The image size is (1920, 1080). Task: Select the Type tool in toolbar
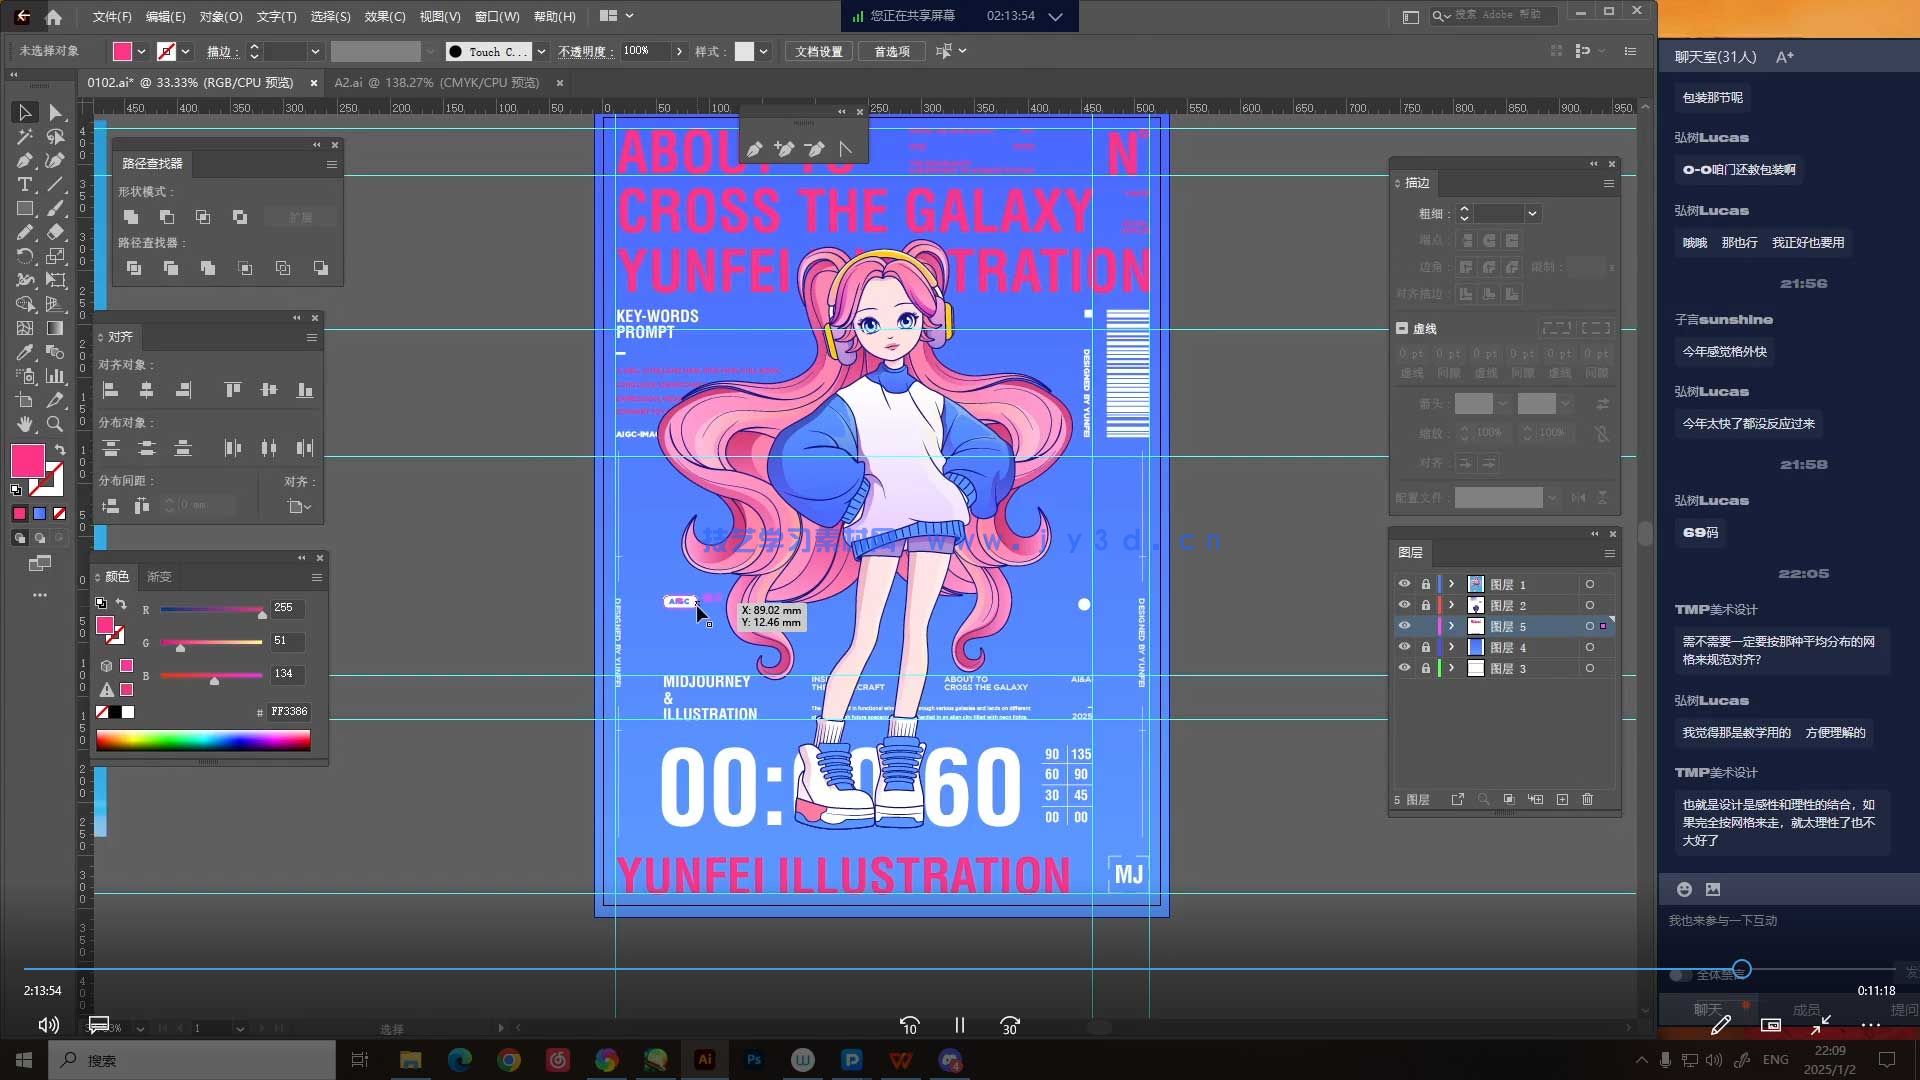24,185
